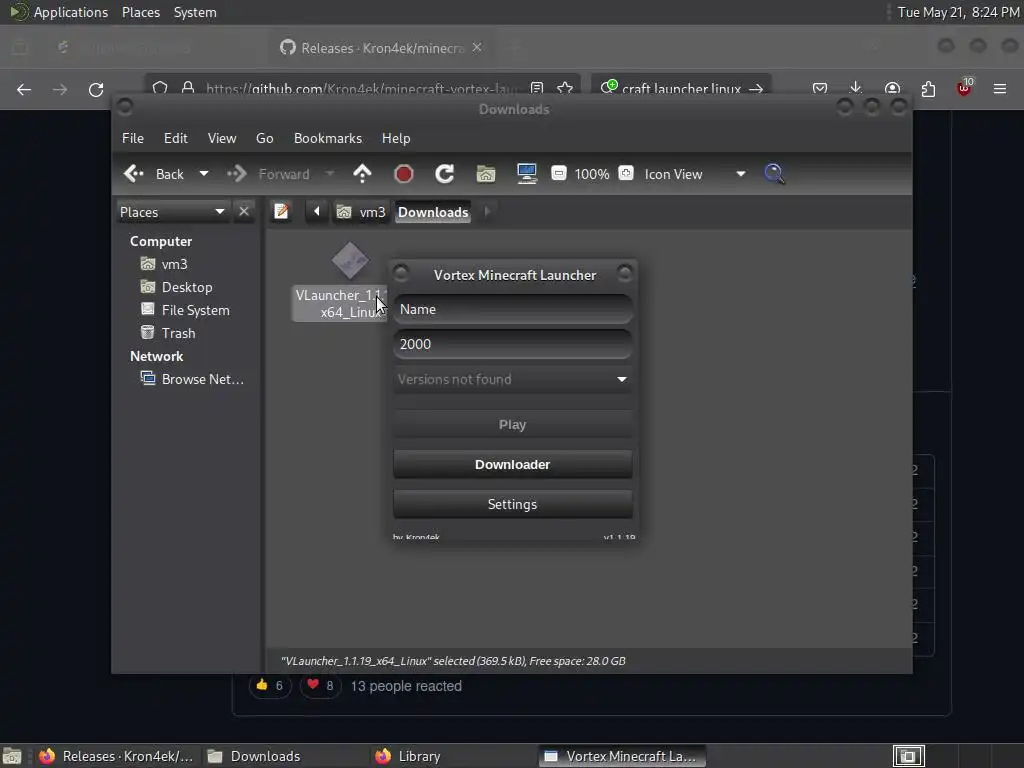Click Firefox search box craft launcher linux

coord(681,88)
